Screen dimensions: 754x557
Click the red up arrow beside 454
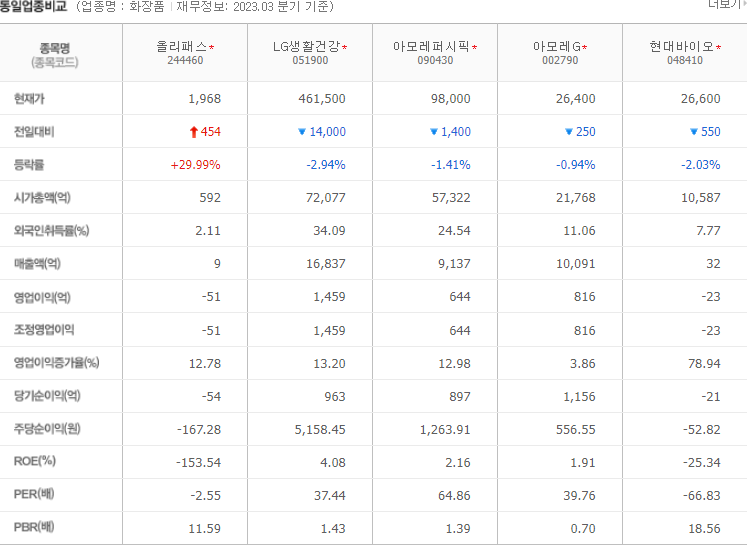point(194,132)
